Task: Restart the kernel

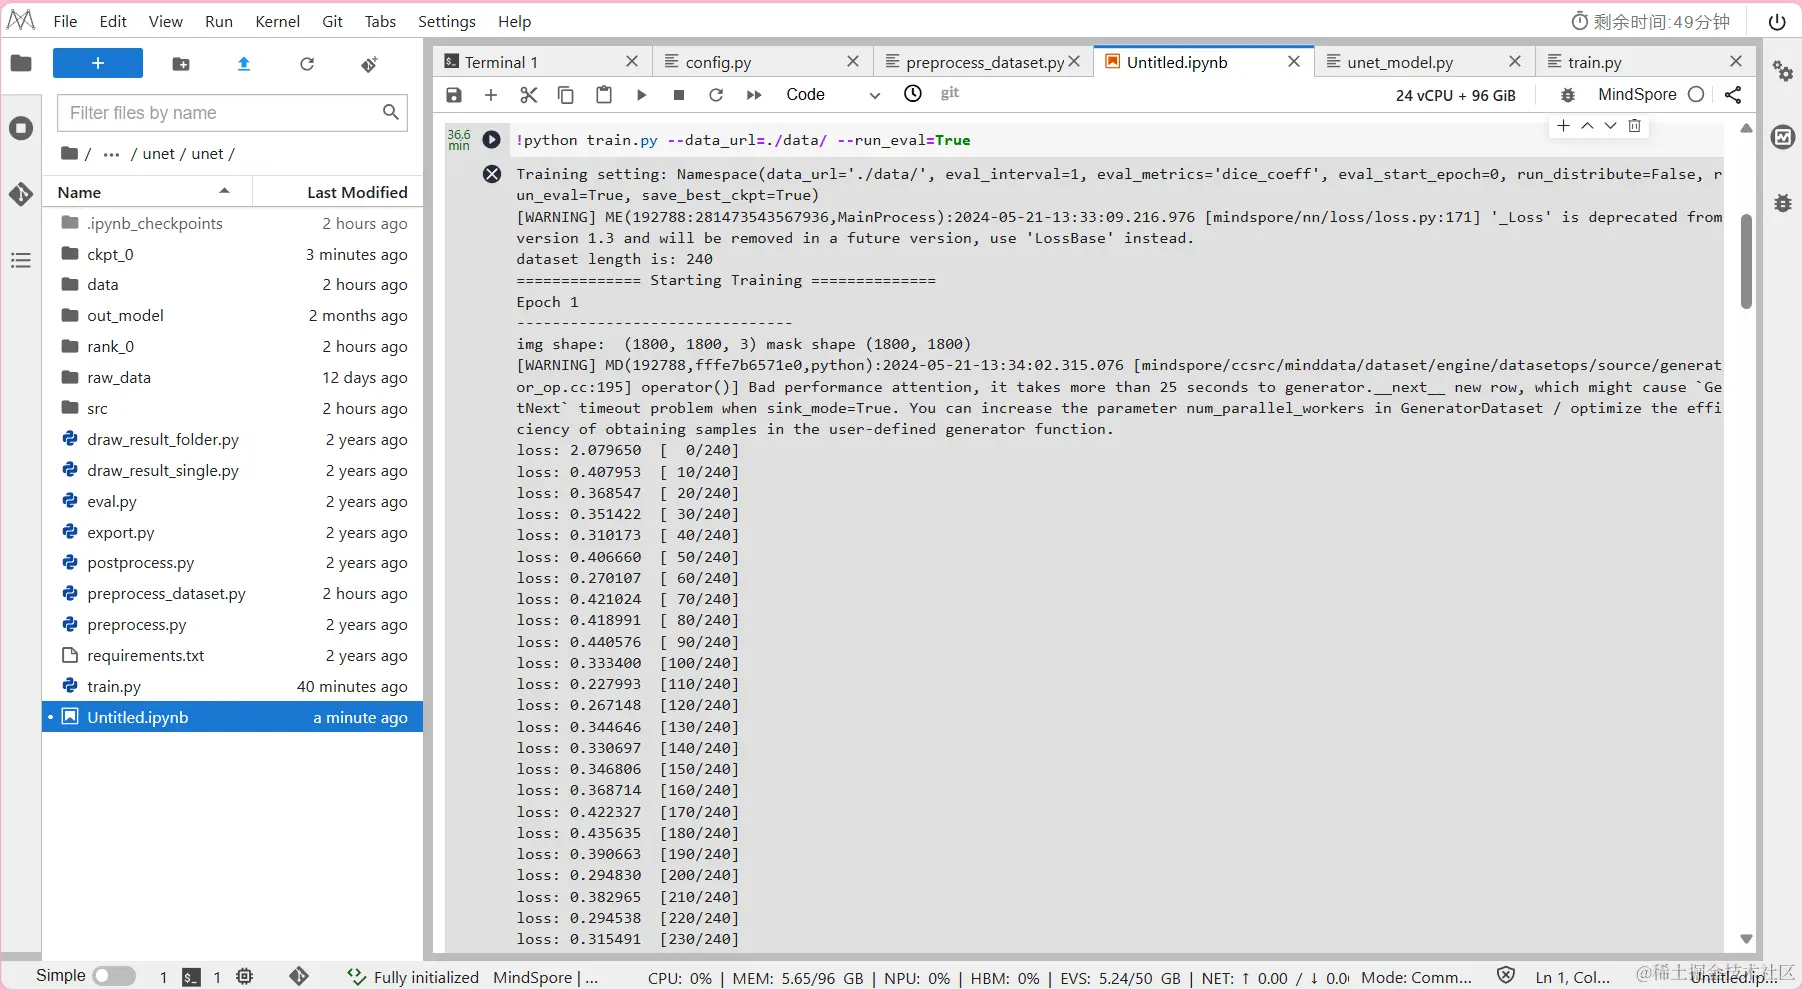Action: point(716,95)
